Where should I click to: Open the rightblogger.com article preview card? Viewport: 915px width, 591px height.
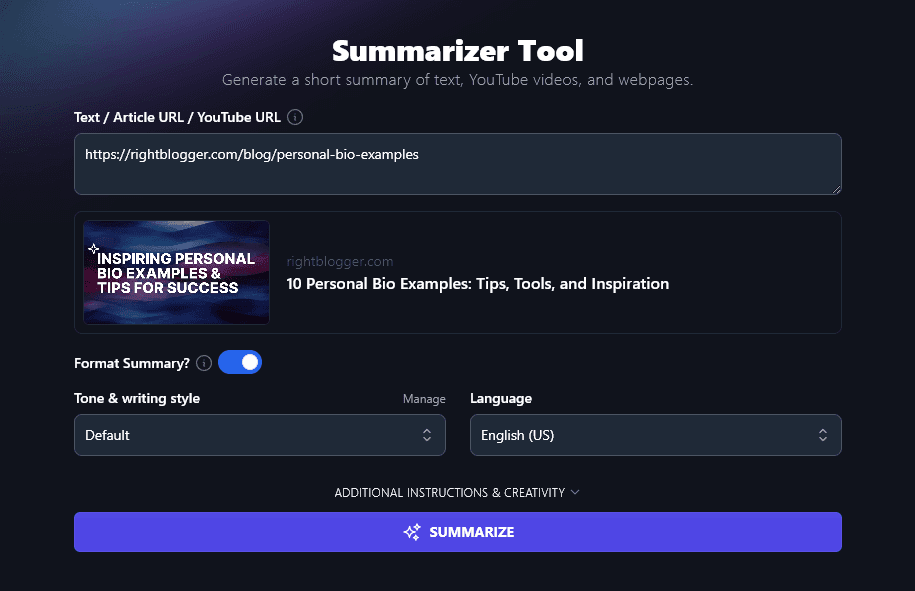[457, 272]
